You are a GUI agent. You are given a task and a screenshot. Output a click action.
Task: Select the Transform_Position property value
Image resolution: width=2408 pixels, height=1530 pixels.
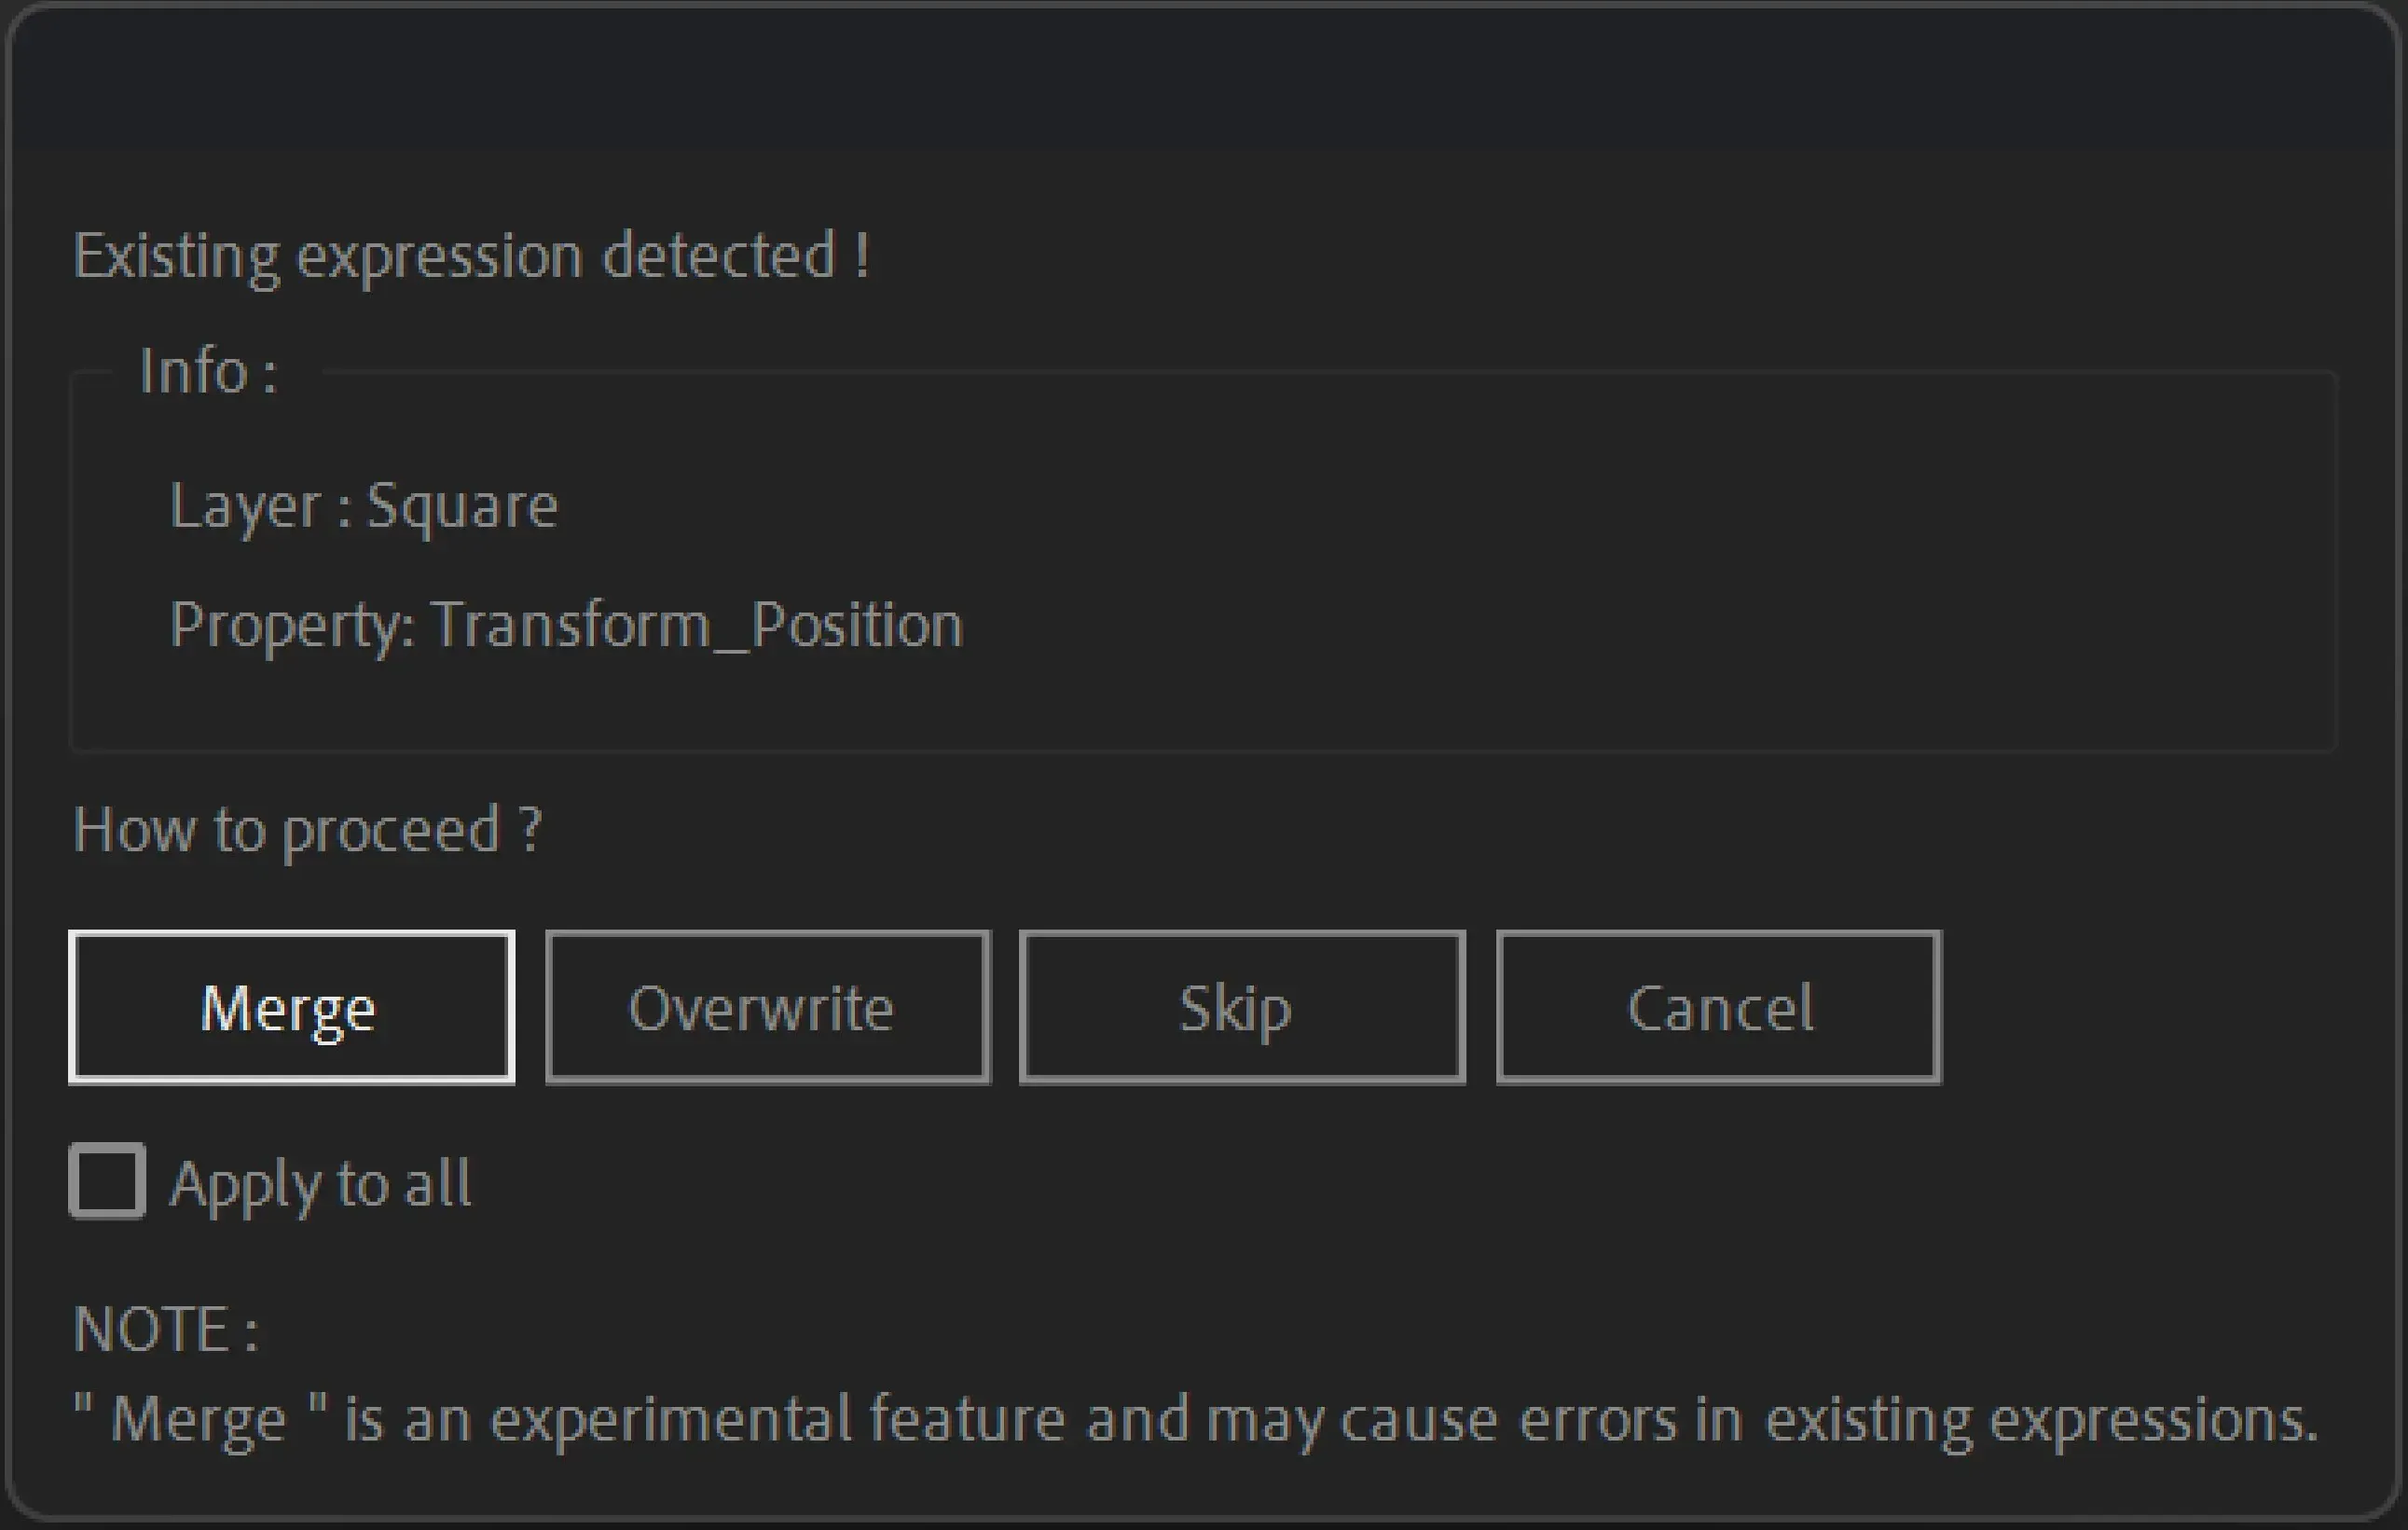698,627
